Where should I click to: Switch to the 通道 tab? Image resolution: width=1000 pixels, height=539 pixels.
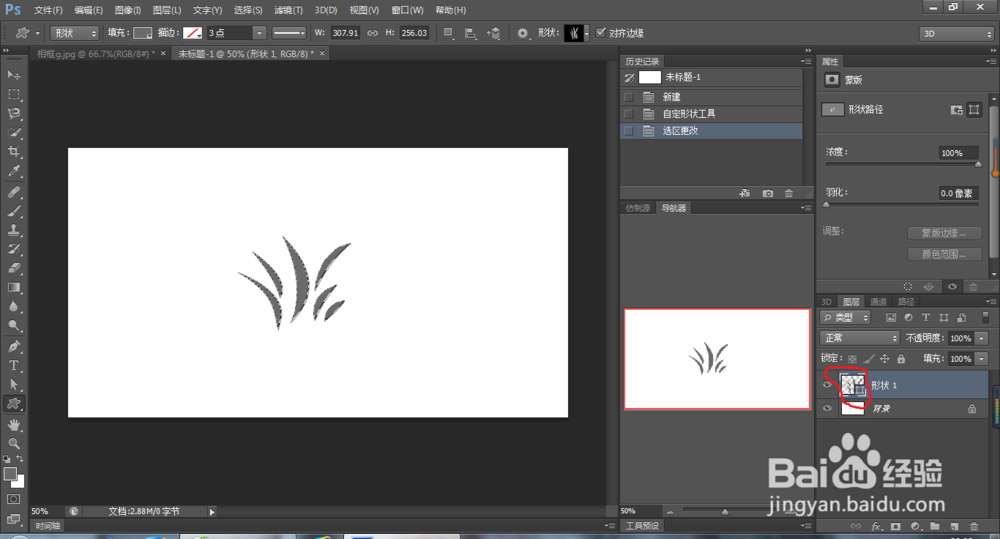(x=878, y=302)
